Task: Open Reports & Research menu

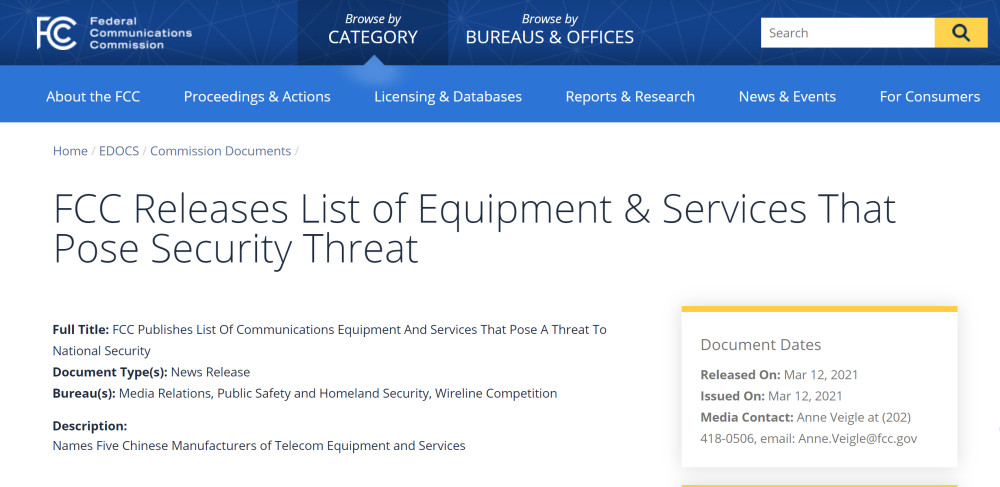Action: pos(630,97)
